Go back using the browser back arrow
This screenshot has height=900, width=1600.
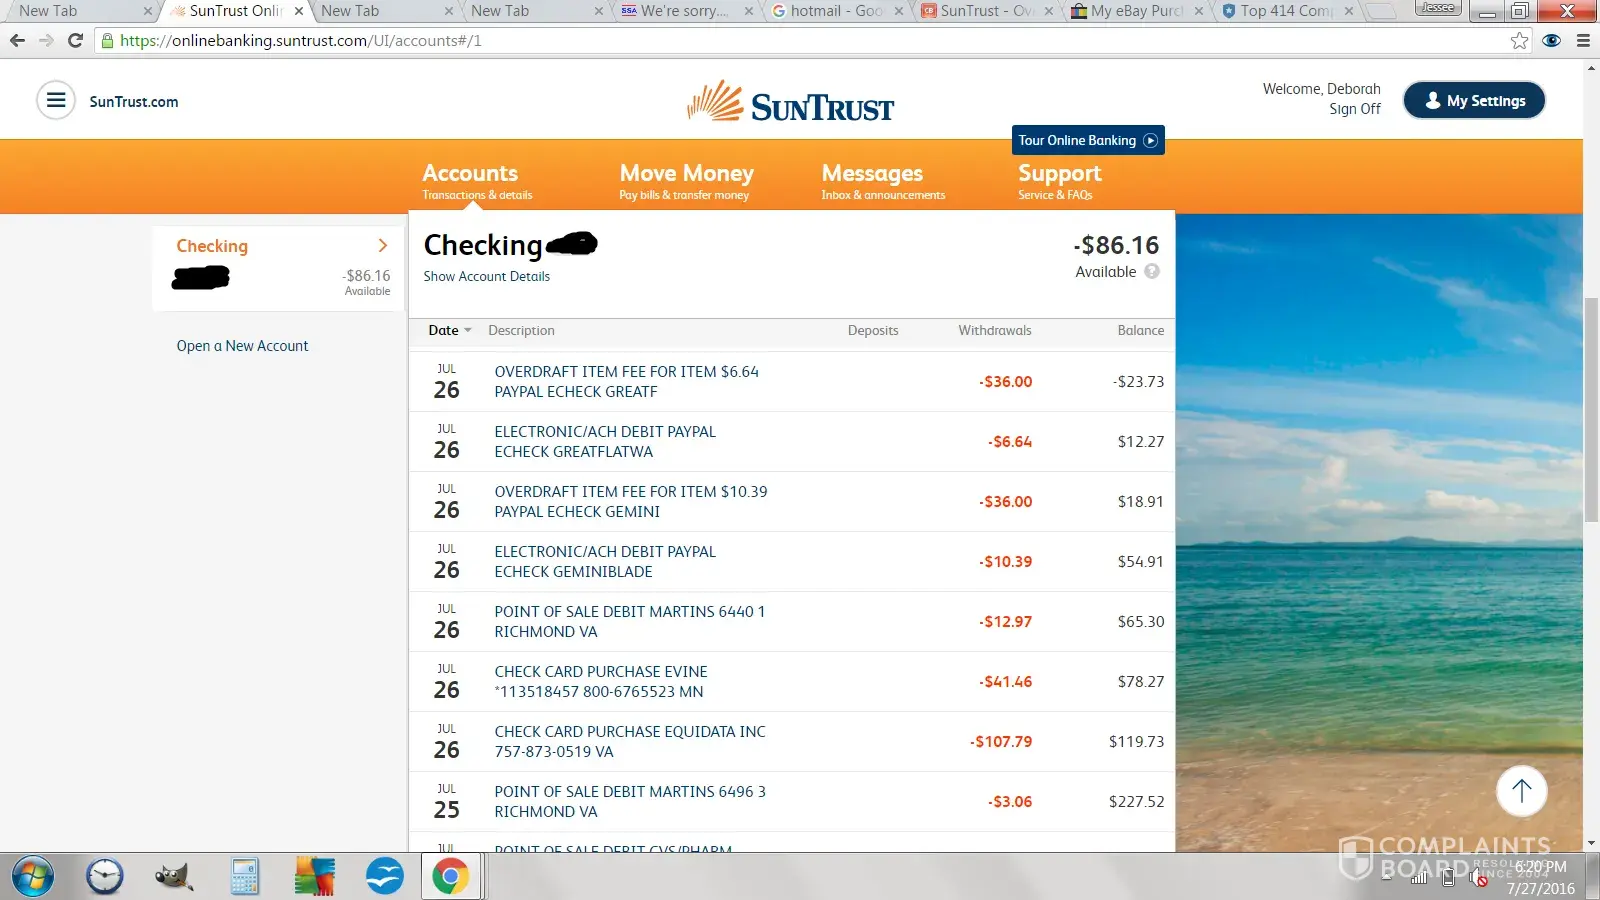click(x=17, y=41)
